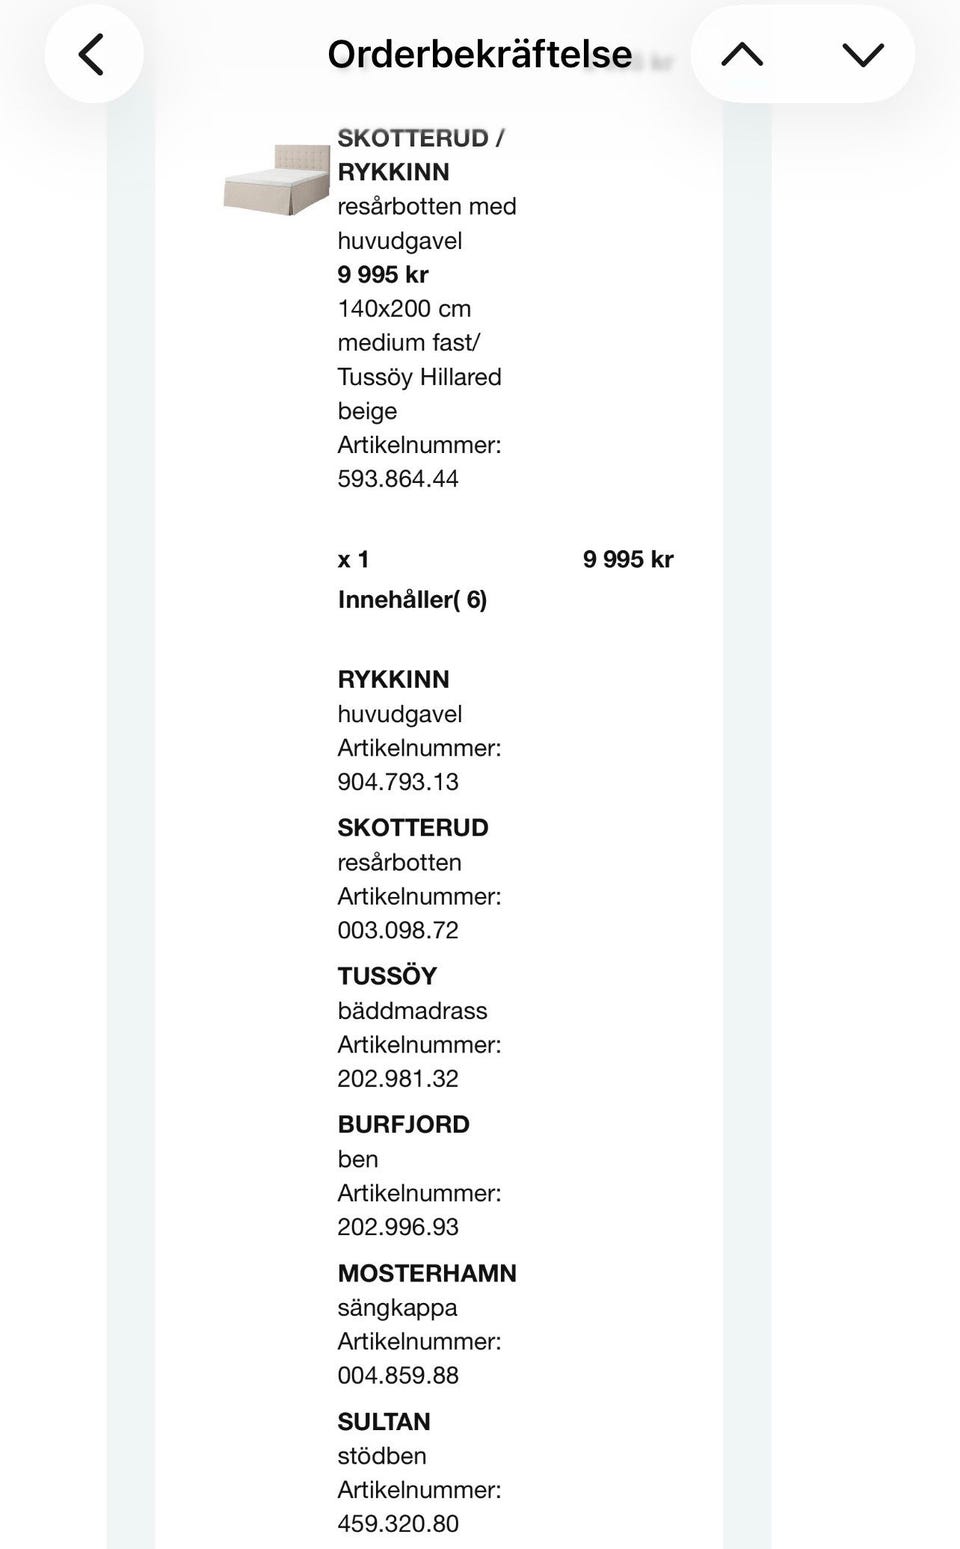
Task: Click article number 904.793.13
Action: [x=398, y=782]
